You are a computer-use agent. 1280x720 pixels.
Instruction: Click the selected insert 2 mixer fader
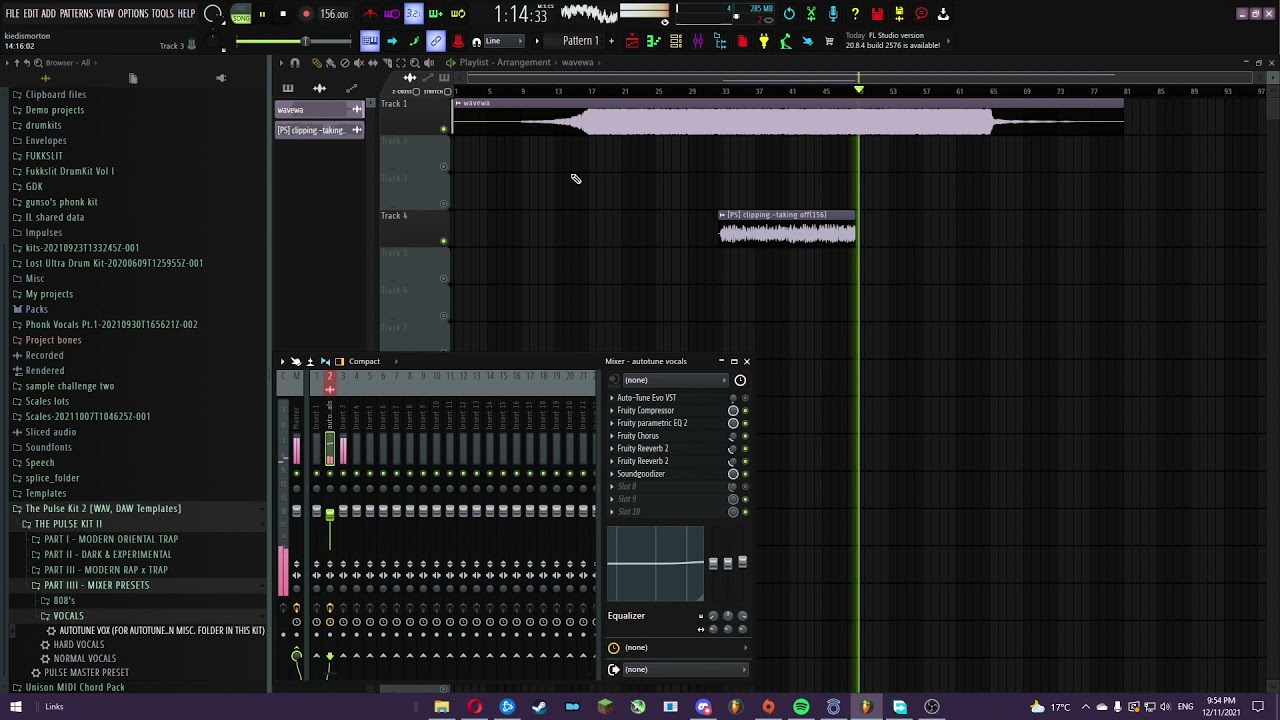(330, 513)
